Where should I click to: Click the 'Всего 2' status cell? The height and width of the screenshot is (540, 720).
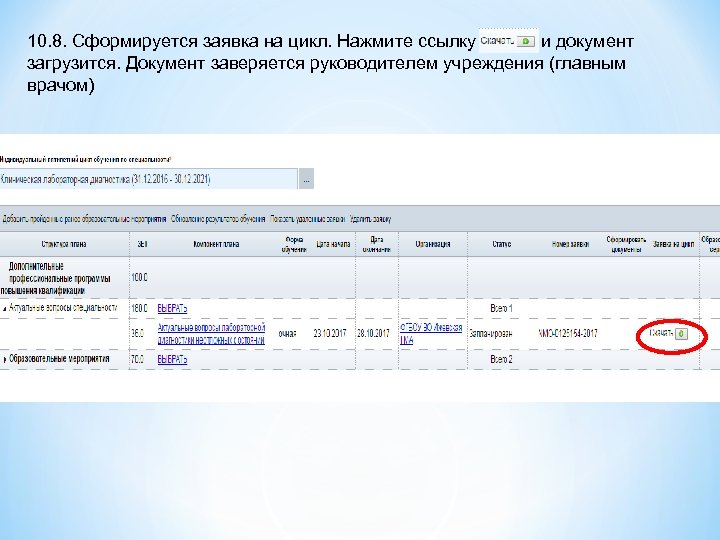tap(501, 359)
